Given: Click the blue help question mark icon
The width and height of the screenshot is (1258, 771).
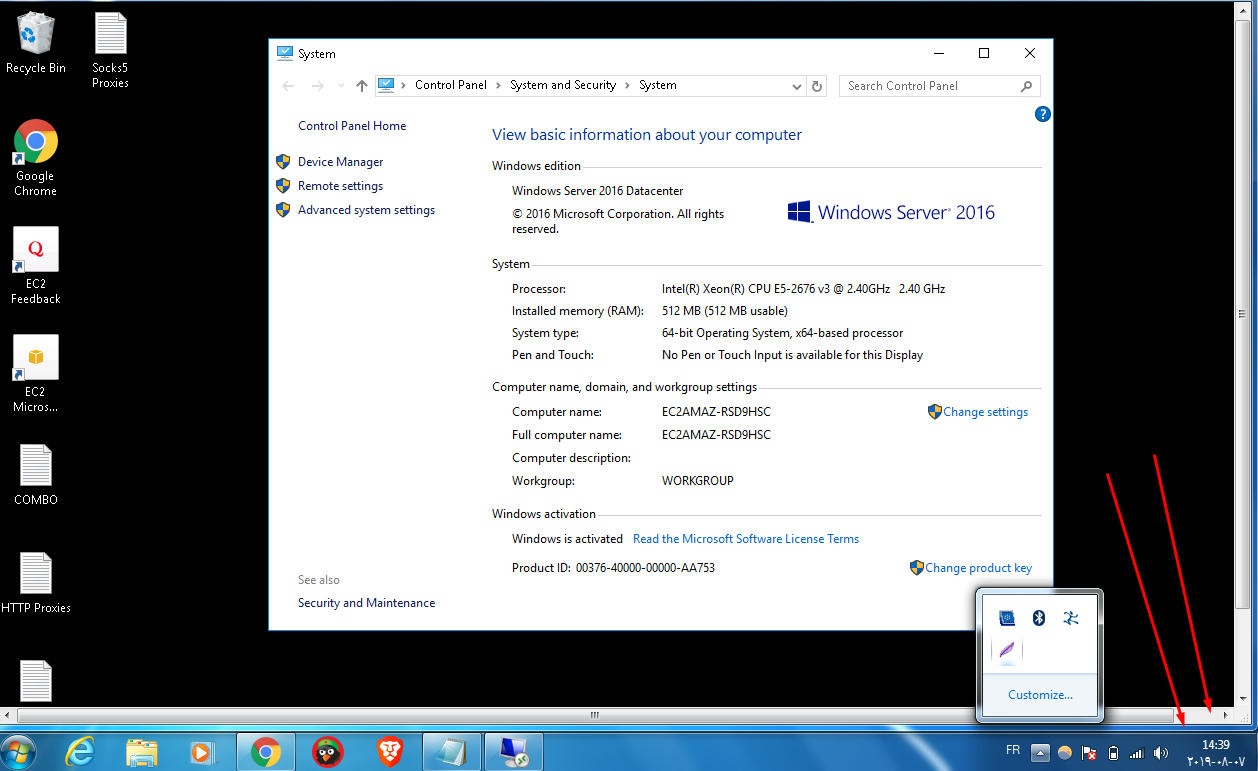Looking at the screenshot, I should [1043, 115].
